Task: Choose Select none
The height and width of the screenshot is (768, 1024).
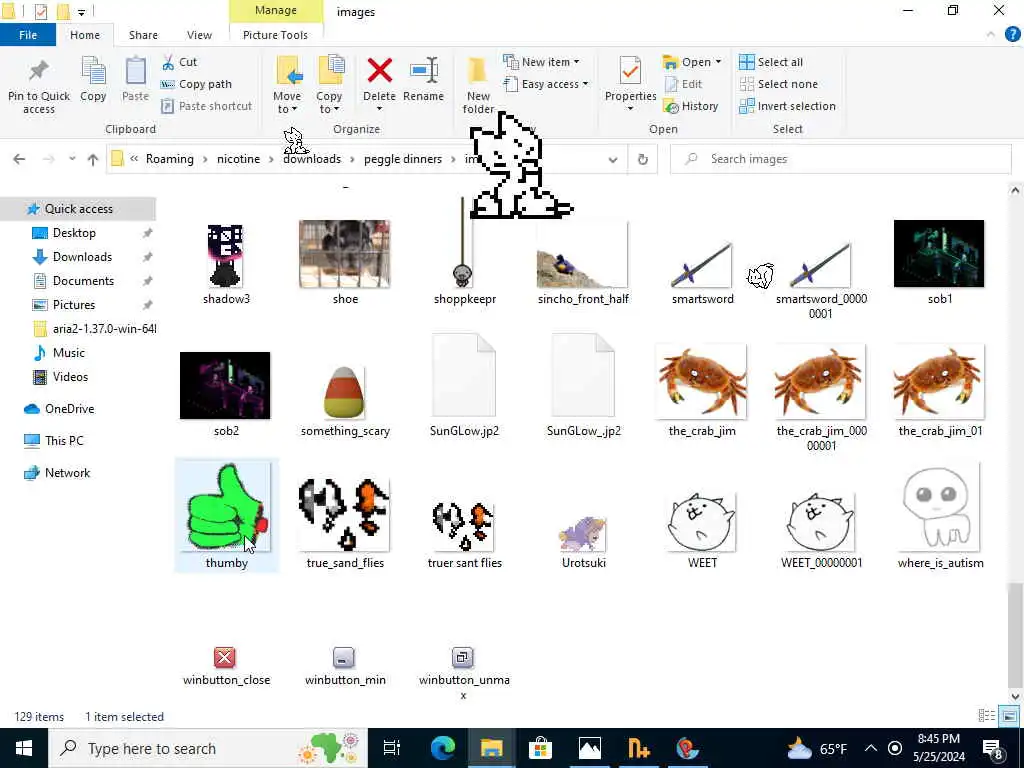Action: (x=778, y=84)
